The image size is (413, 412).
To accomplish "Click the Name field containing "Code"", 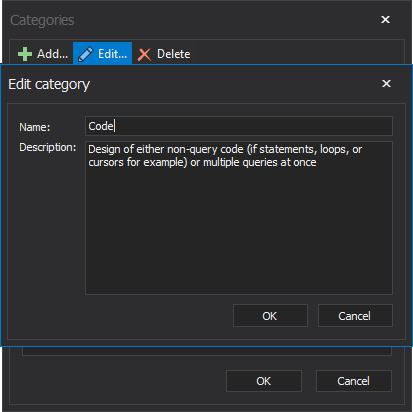I will [239, 126].
